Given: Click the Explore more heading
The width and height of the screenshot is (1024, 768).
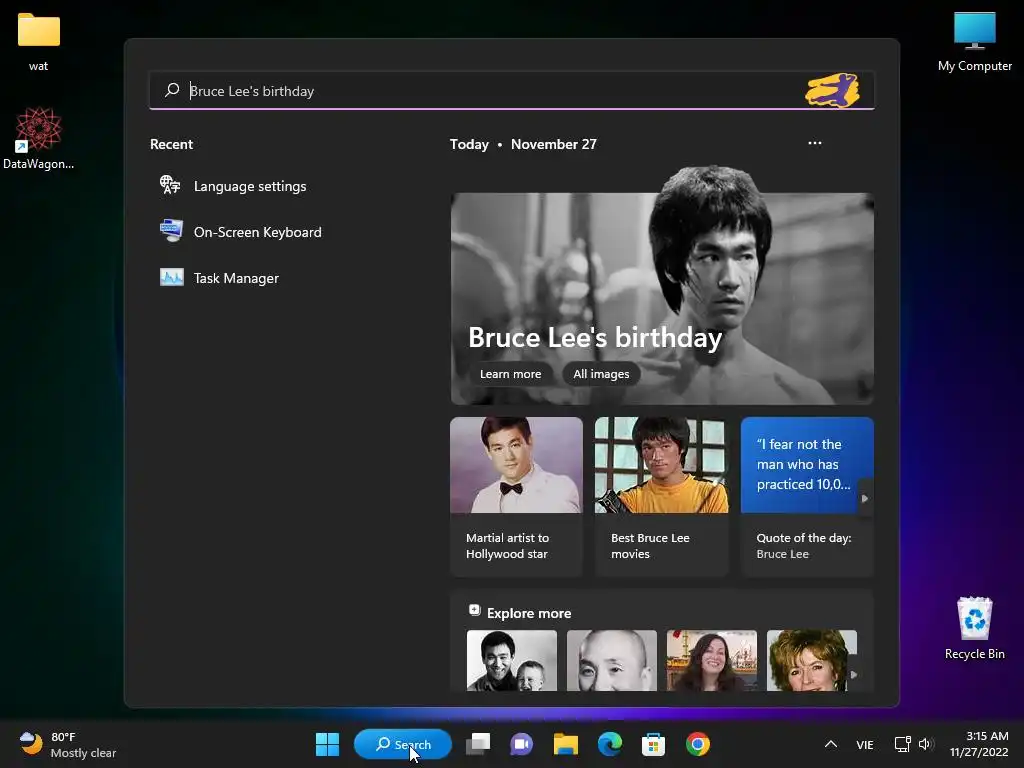Looking at the screenshot, I should (529, 613).
